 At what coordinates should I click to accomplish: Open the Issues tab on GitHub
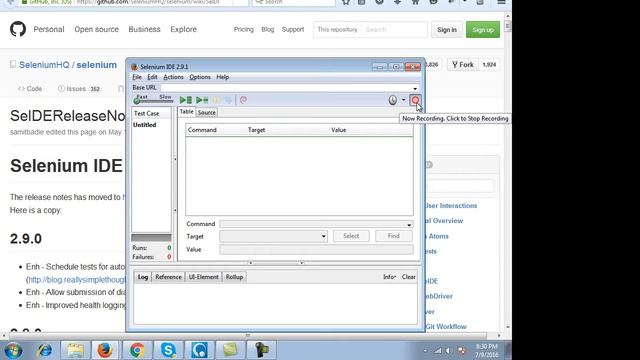click(x=79, y=89)
